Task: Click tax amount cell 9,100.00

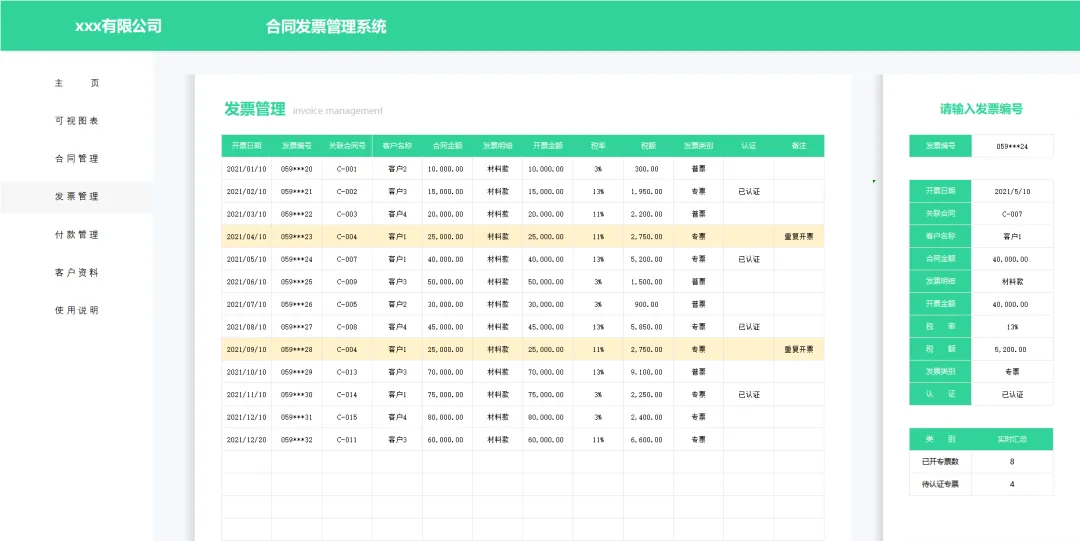Action: click(x=648, y=372)
